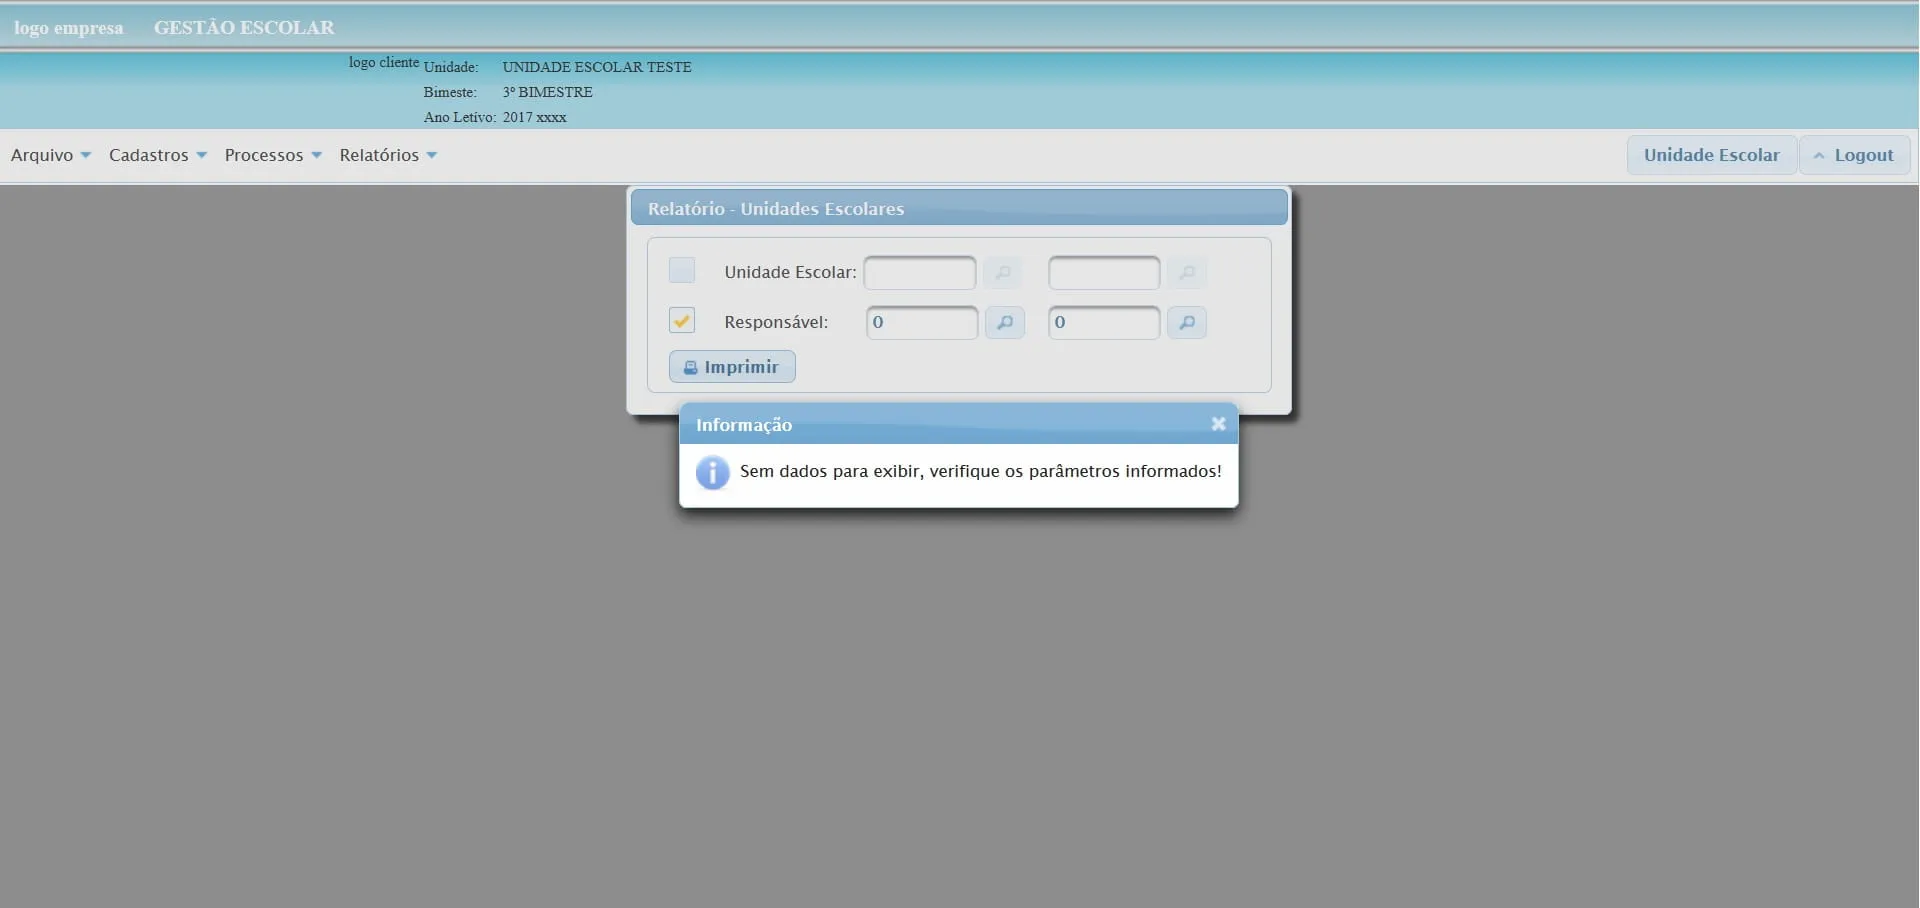
Task: Click the second Responsável input field
Action: pyautogui.click(x=1104, y=322)
